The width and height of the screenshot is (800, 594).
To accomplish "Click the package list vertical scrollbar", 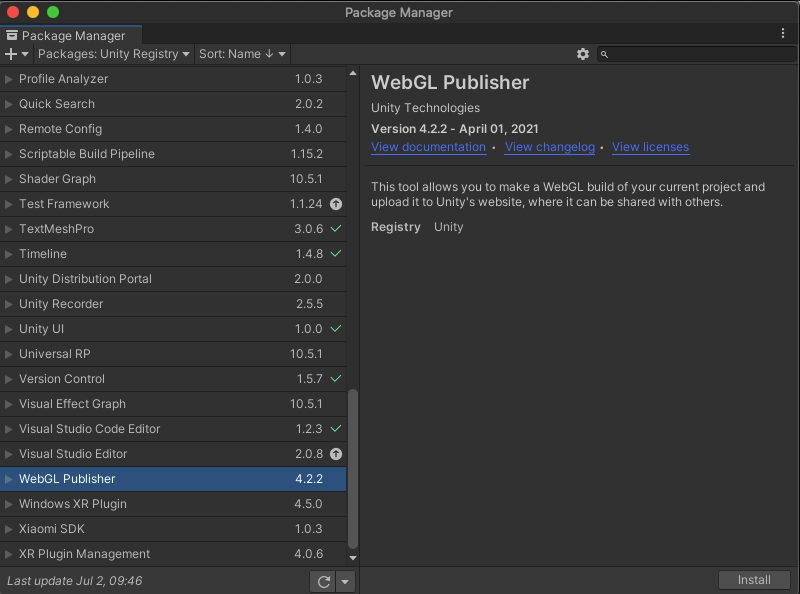I will (353, 470).
